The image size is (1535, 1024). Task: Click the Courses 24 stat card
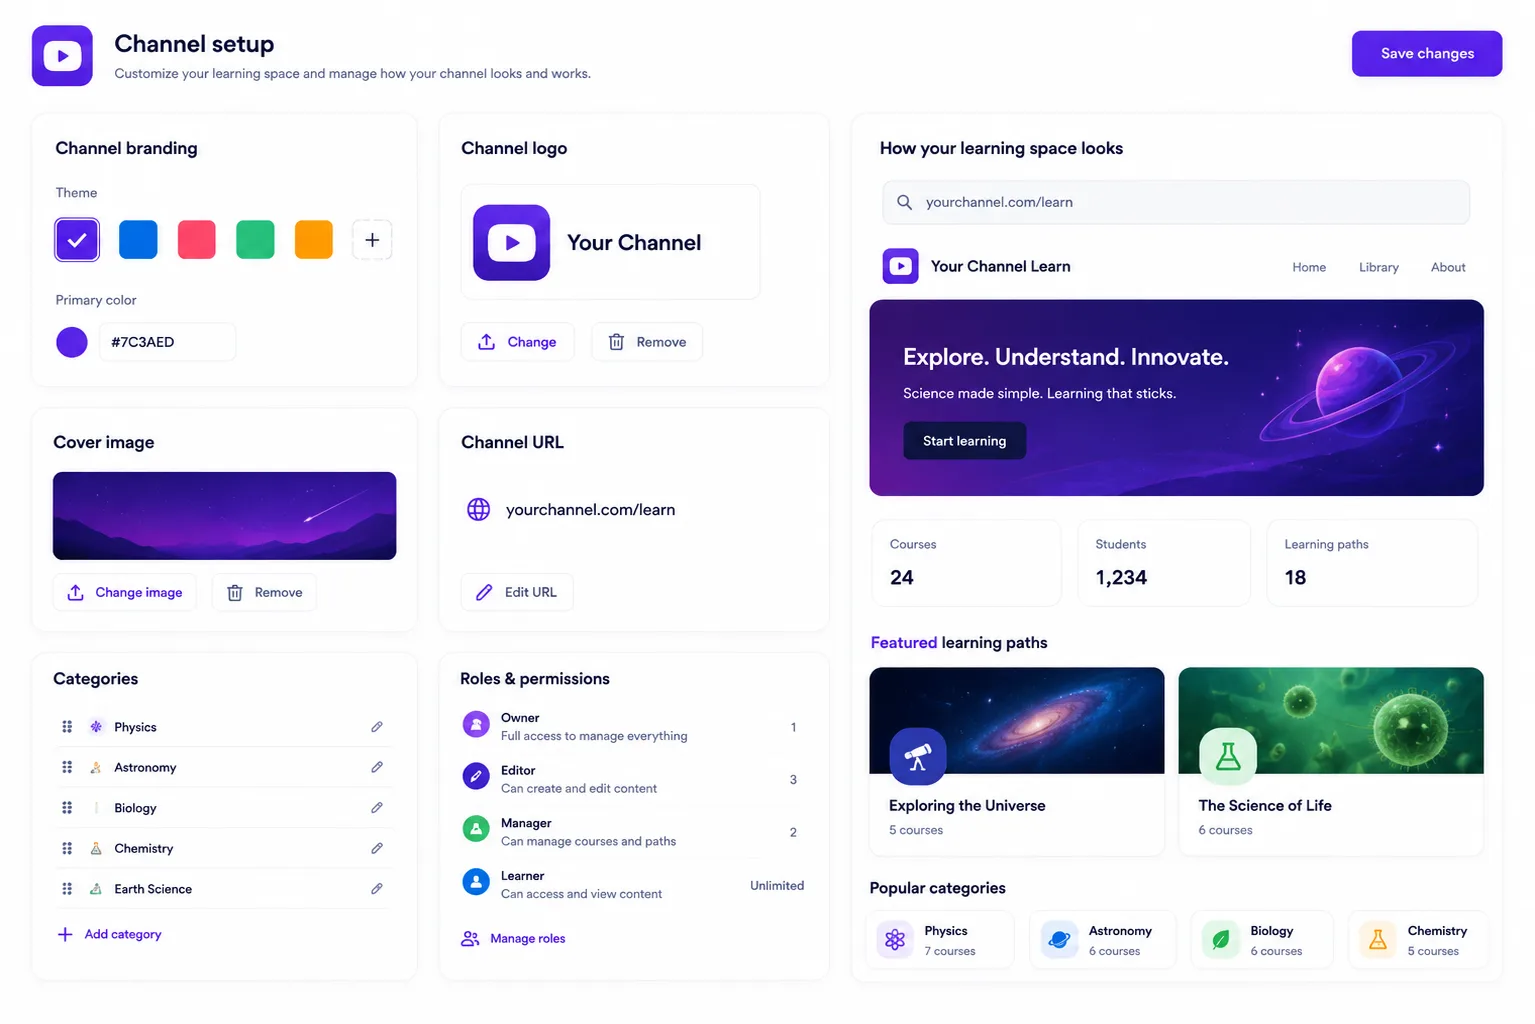(x=966, y=563)
